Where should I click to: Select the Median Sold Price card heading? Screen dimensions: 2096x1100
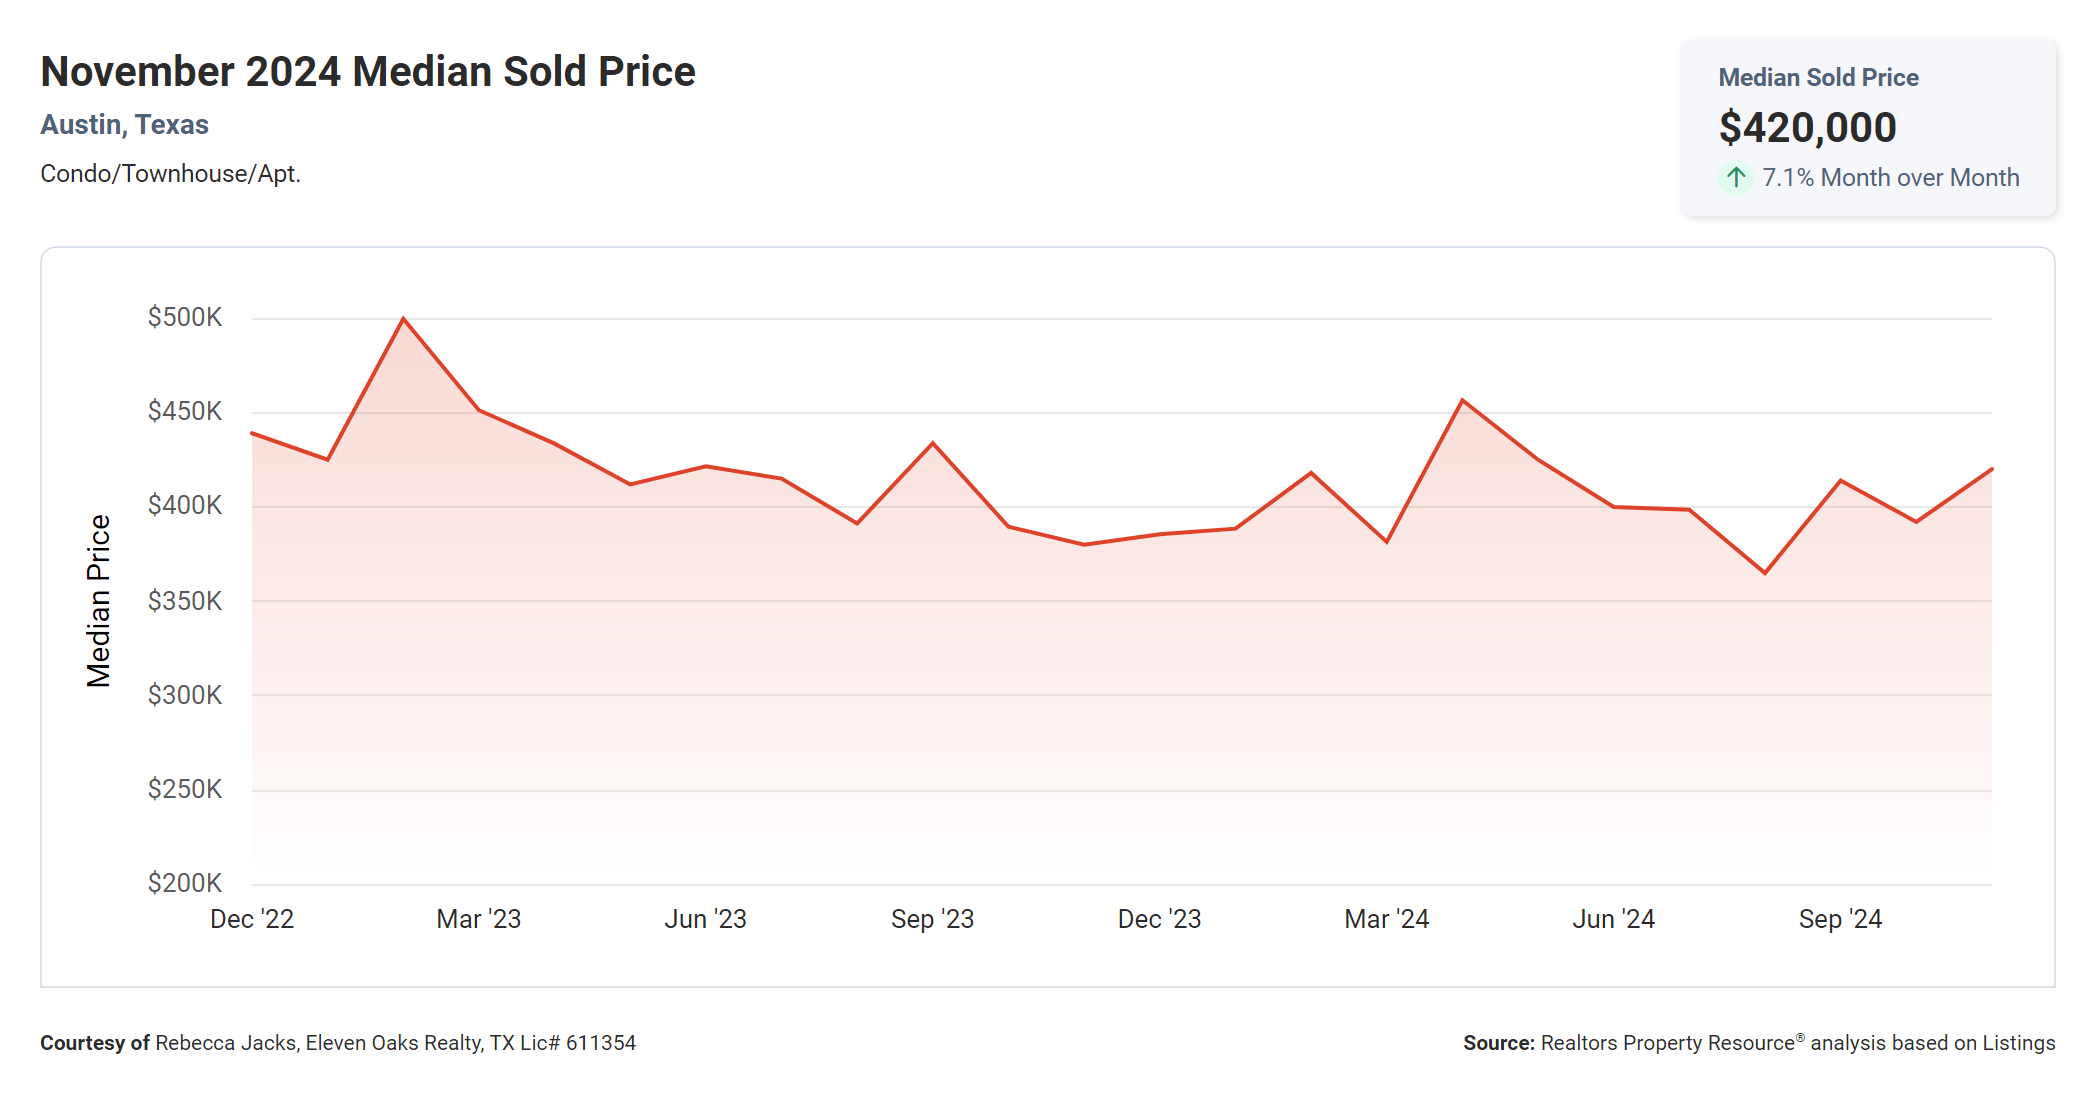pos(1818,78)
